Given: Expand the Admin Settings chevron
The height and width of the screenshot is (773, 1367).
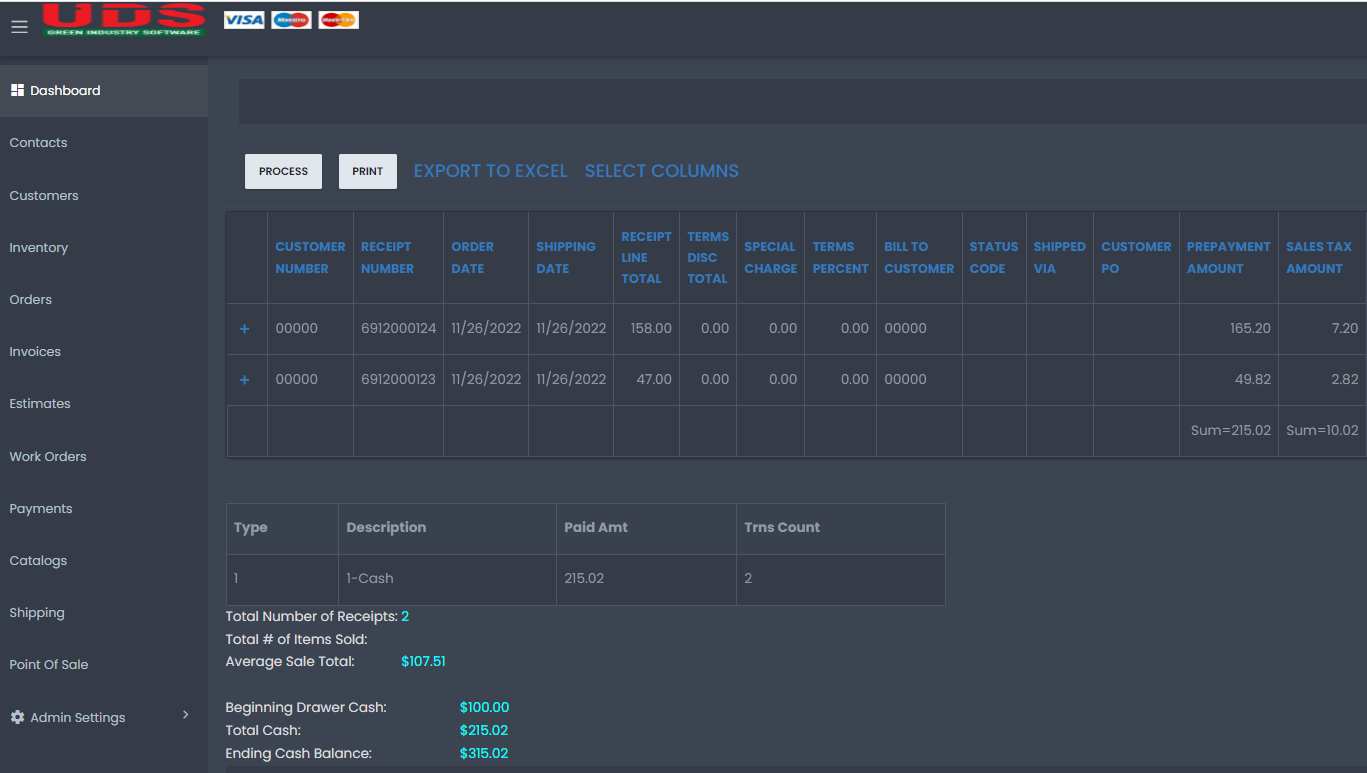Looking at the screenshot, I should (x=185, y=715).
